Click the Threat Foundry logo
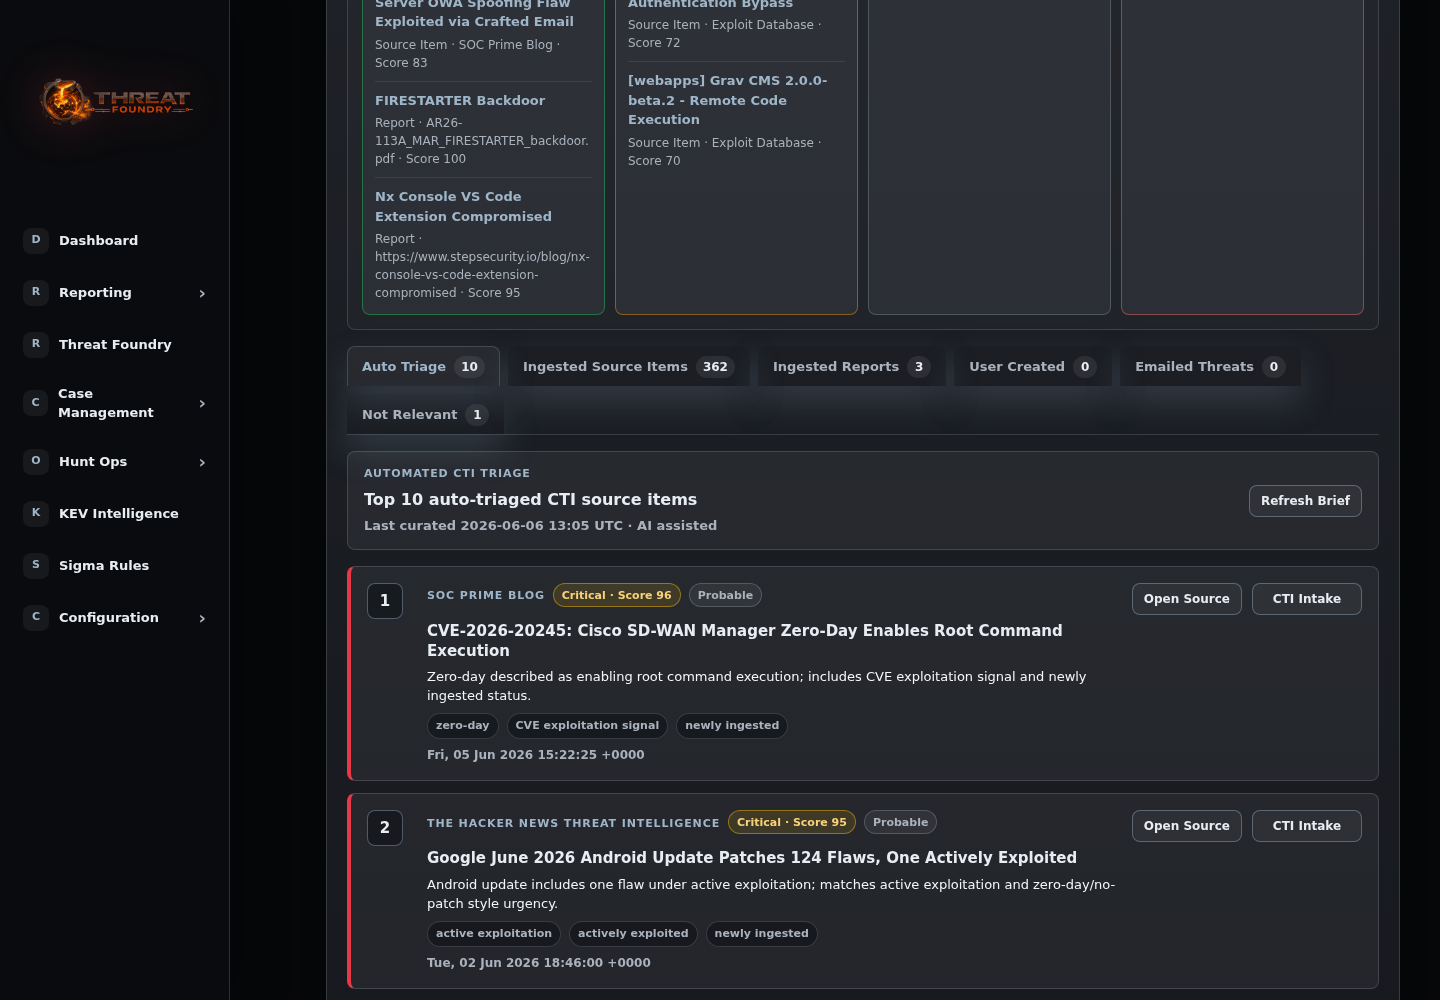This screenshot has width=1440, height=1000. pyautogui.click(x=116, y=101)
